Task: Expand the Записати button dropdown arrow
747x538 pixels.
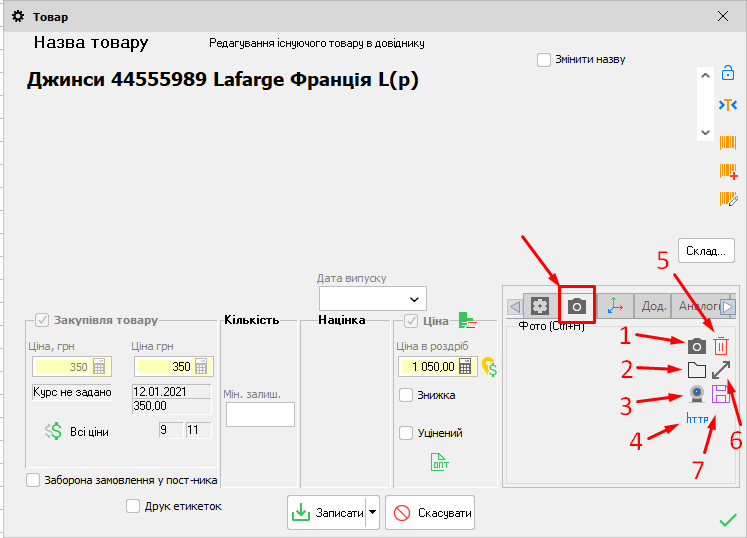Action: (372, 513)
